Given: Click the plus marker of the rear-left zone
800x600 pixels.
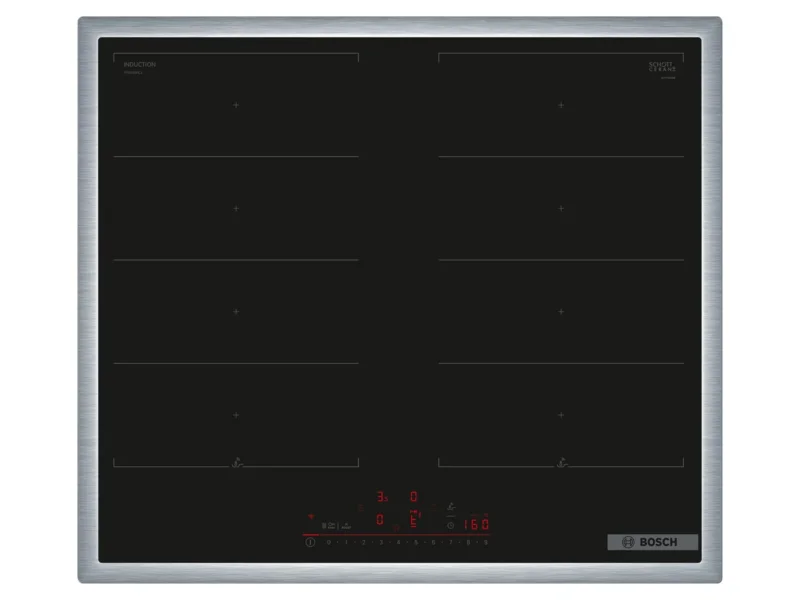Looking at the screenshot, I should [236, 105].
